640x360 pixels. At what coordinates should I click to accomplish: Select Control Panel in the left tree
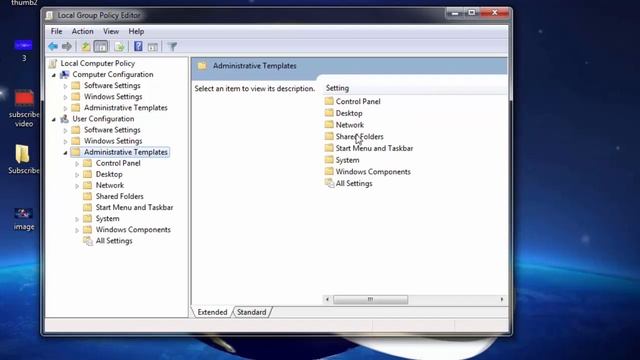118,163
